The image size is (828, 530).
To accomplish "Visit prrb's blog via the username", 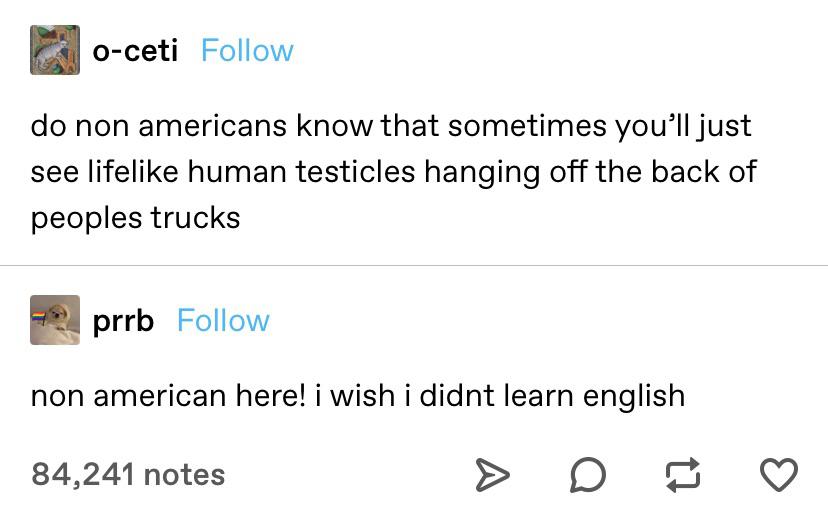I will [x=123, y=320].
